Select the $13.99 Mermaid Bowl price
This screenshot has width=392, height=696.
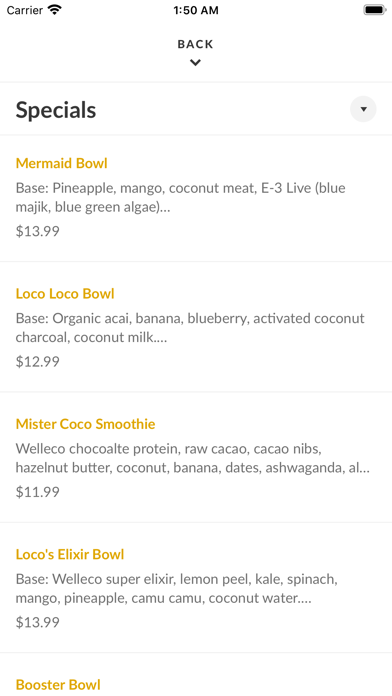(38, 231)
